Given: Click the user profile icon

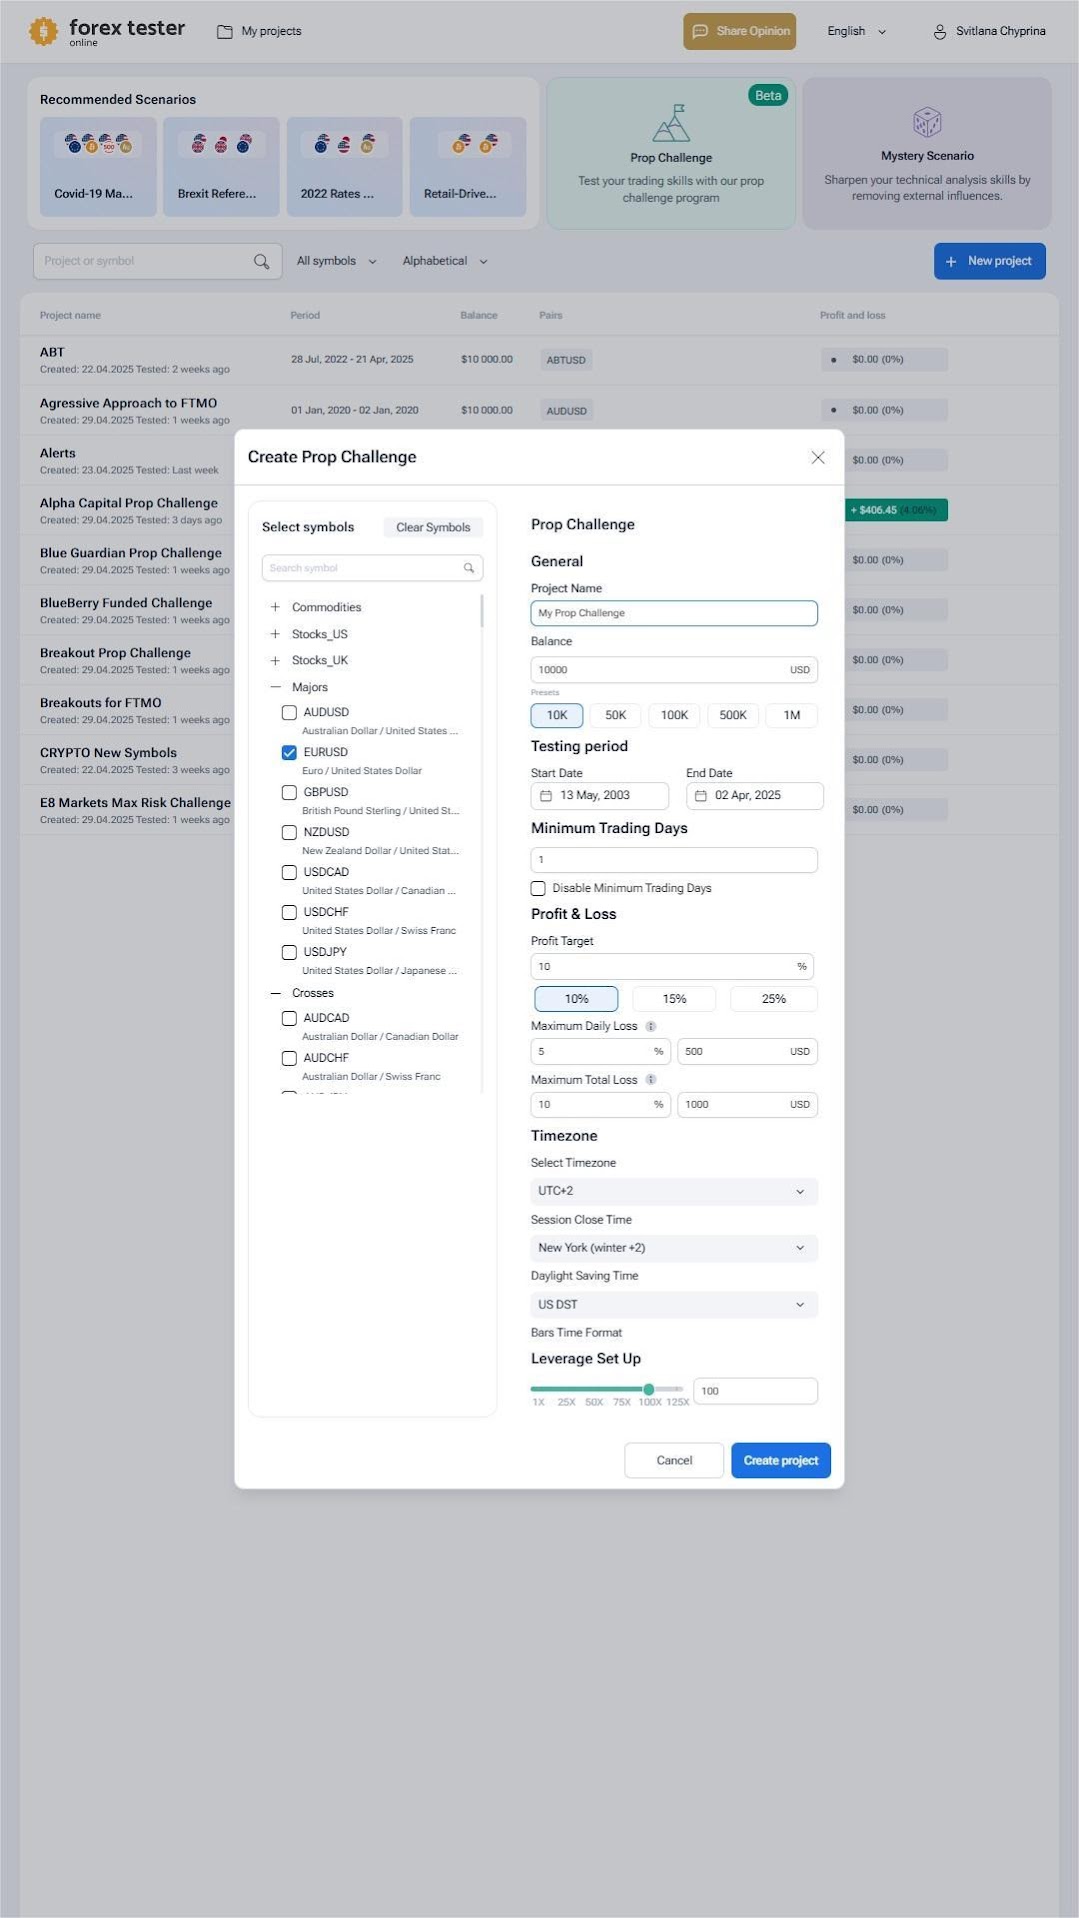Looking at the screenshot, I should coord(939,32).
